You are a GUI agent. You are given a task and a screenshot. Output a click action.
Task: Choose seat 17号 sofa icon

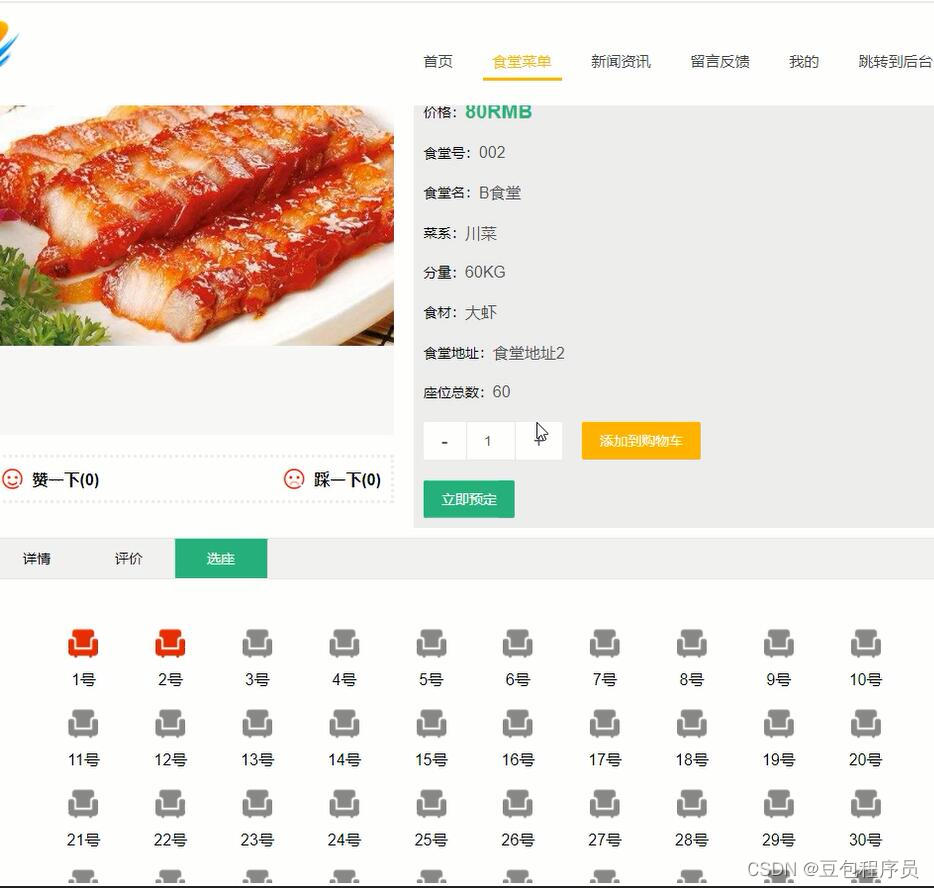tap(605, 724)
